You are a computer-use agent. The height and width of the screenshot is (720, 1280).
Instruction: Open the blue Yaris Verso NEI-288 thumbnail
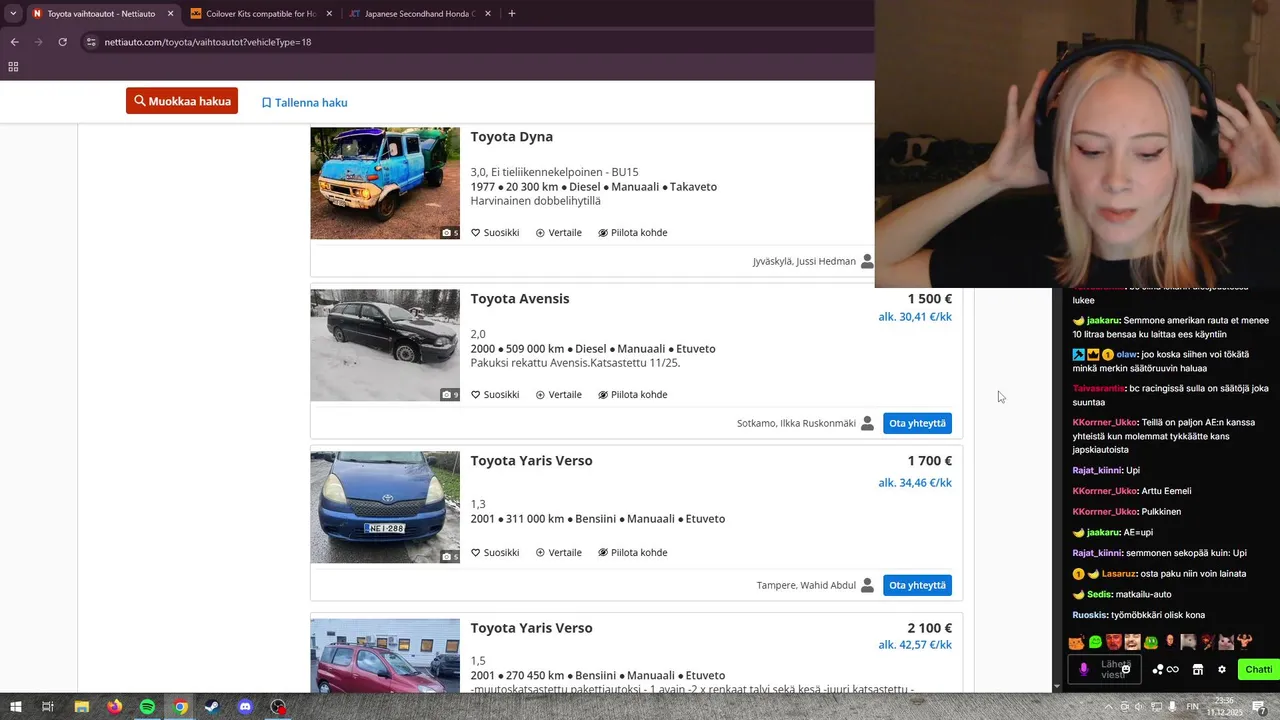coord(385,507)
